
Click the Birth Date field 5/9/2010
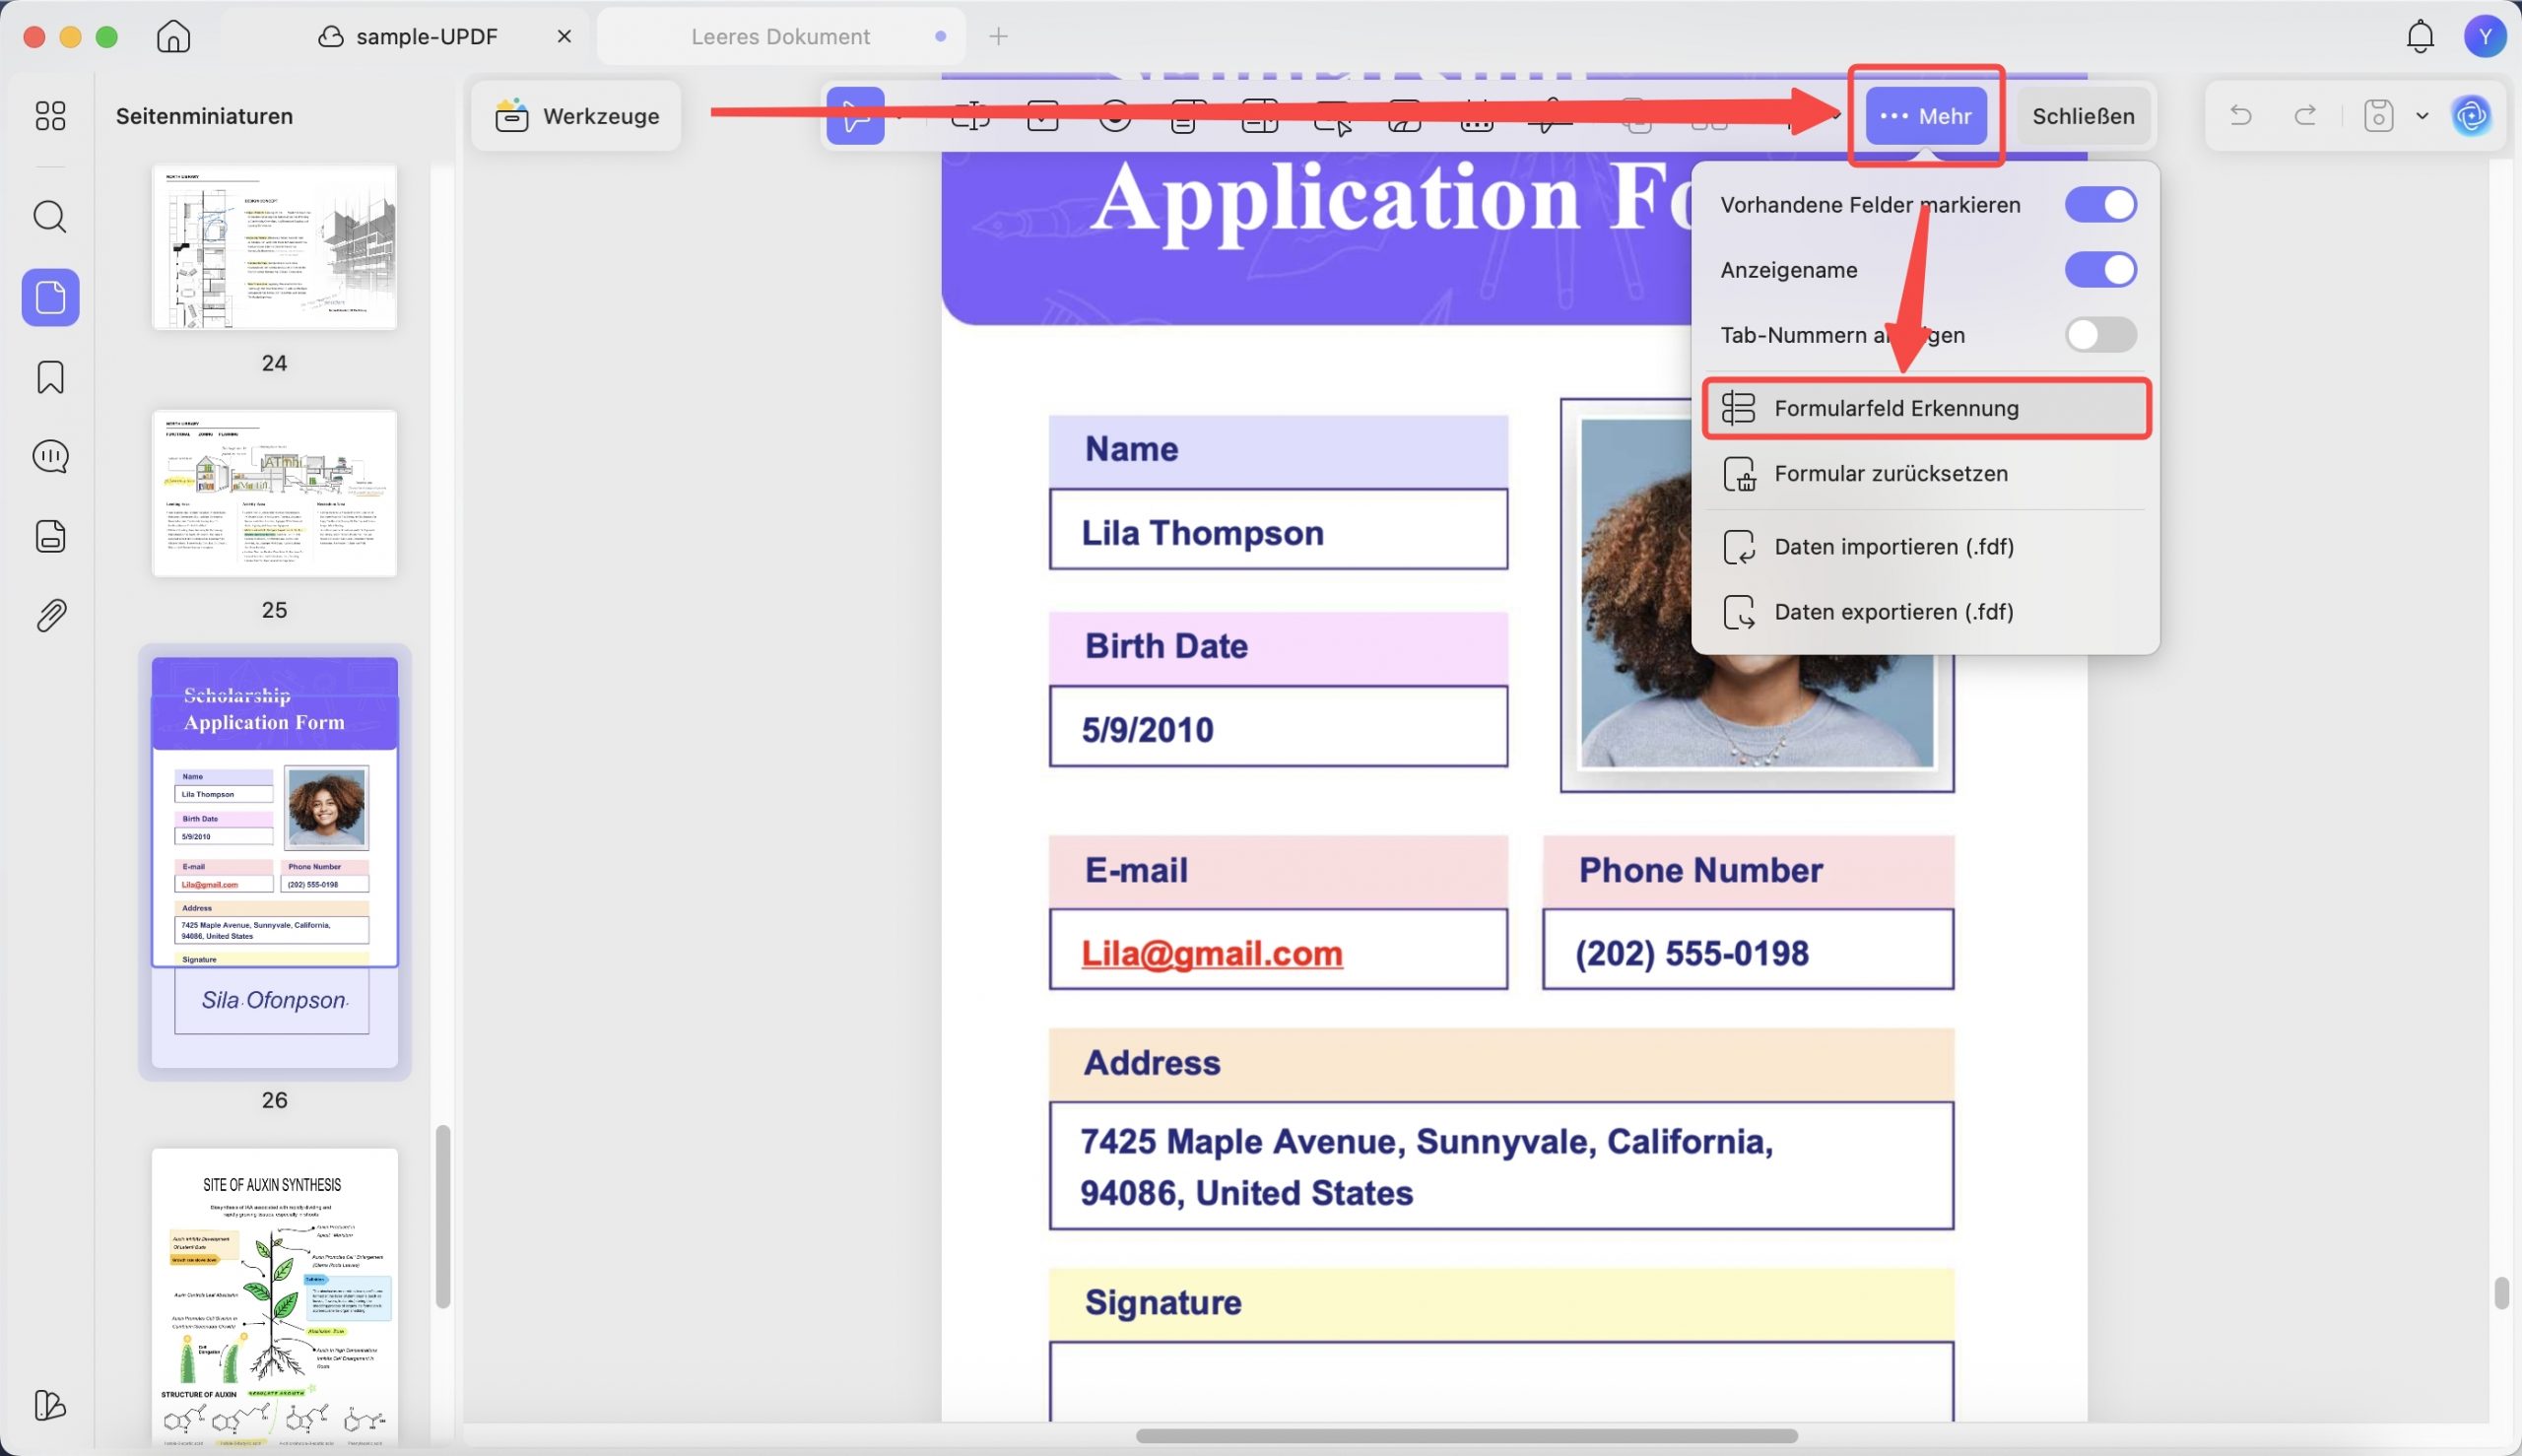pyautogui.click(x=1278, y=726)
